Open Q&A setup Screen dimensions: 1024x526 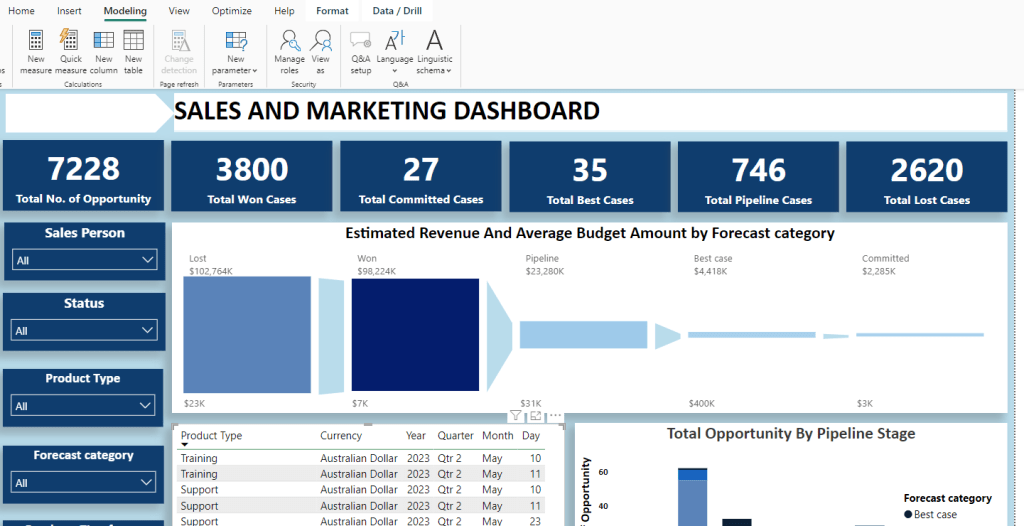click(360, 51)
